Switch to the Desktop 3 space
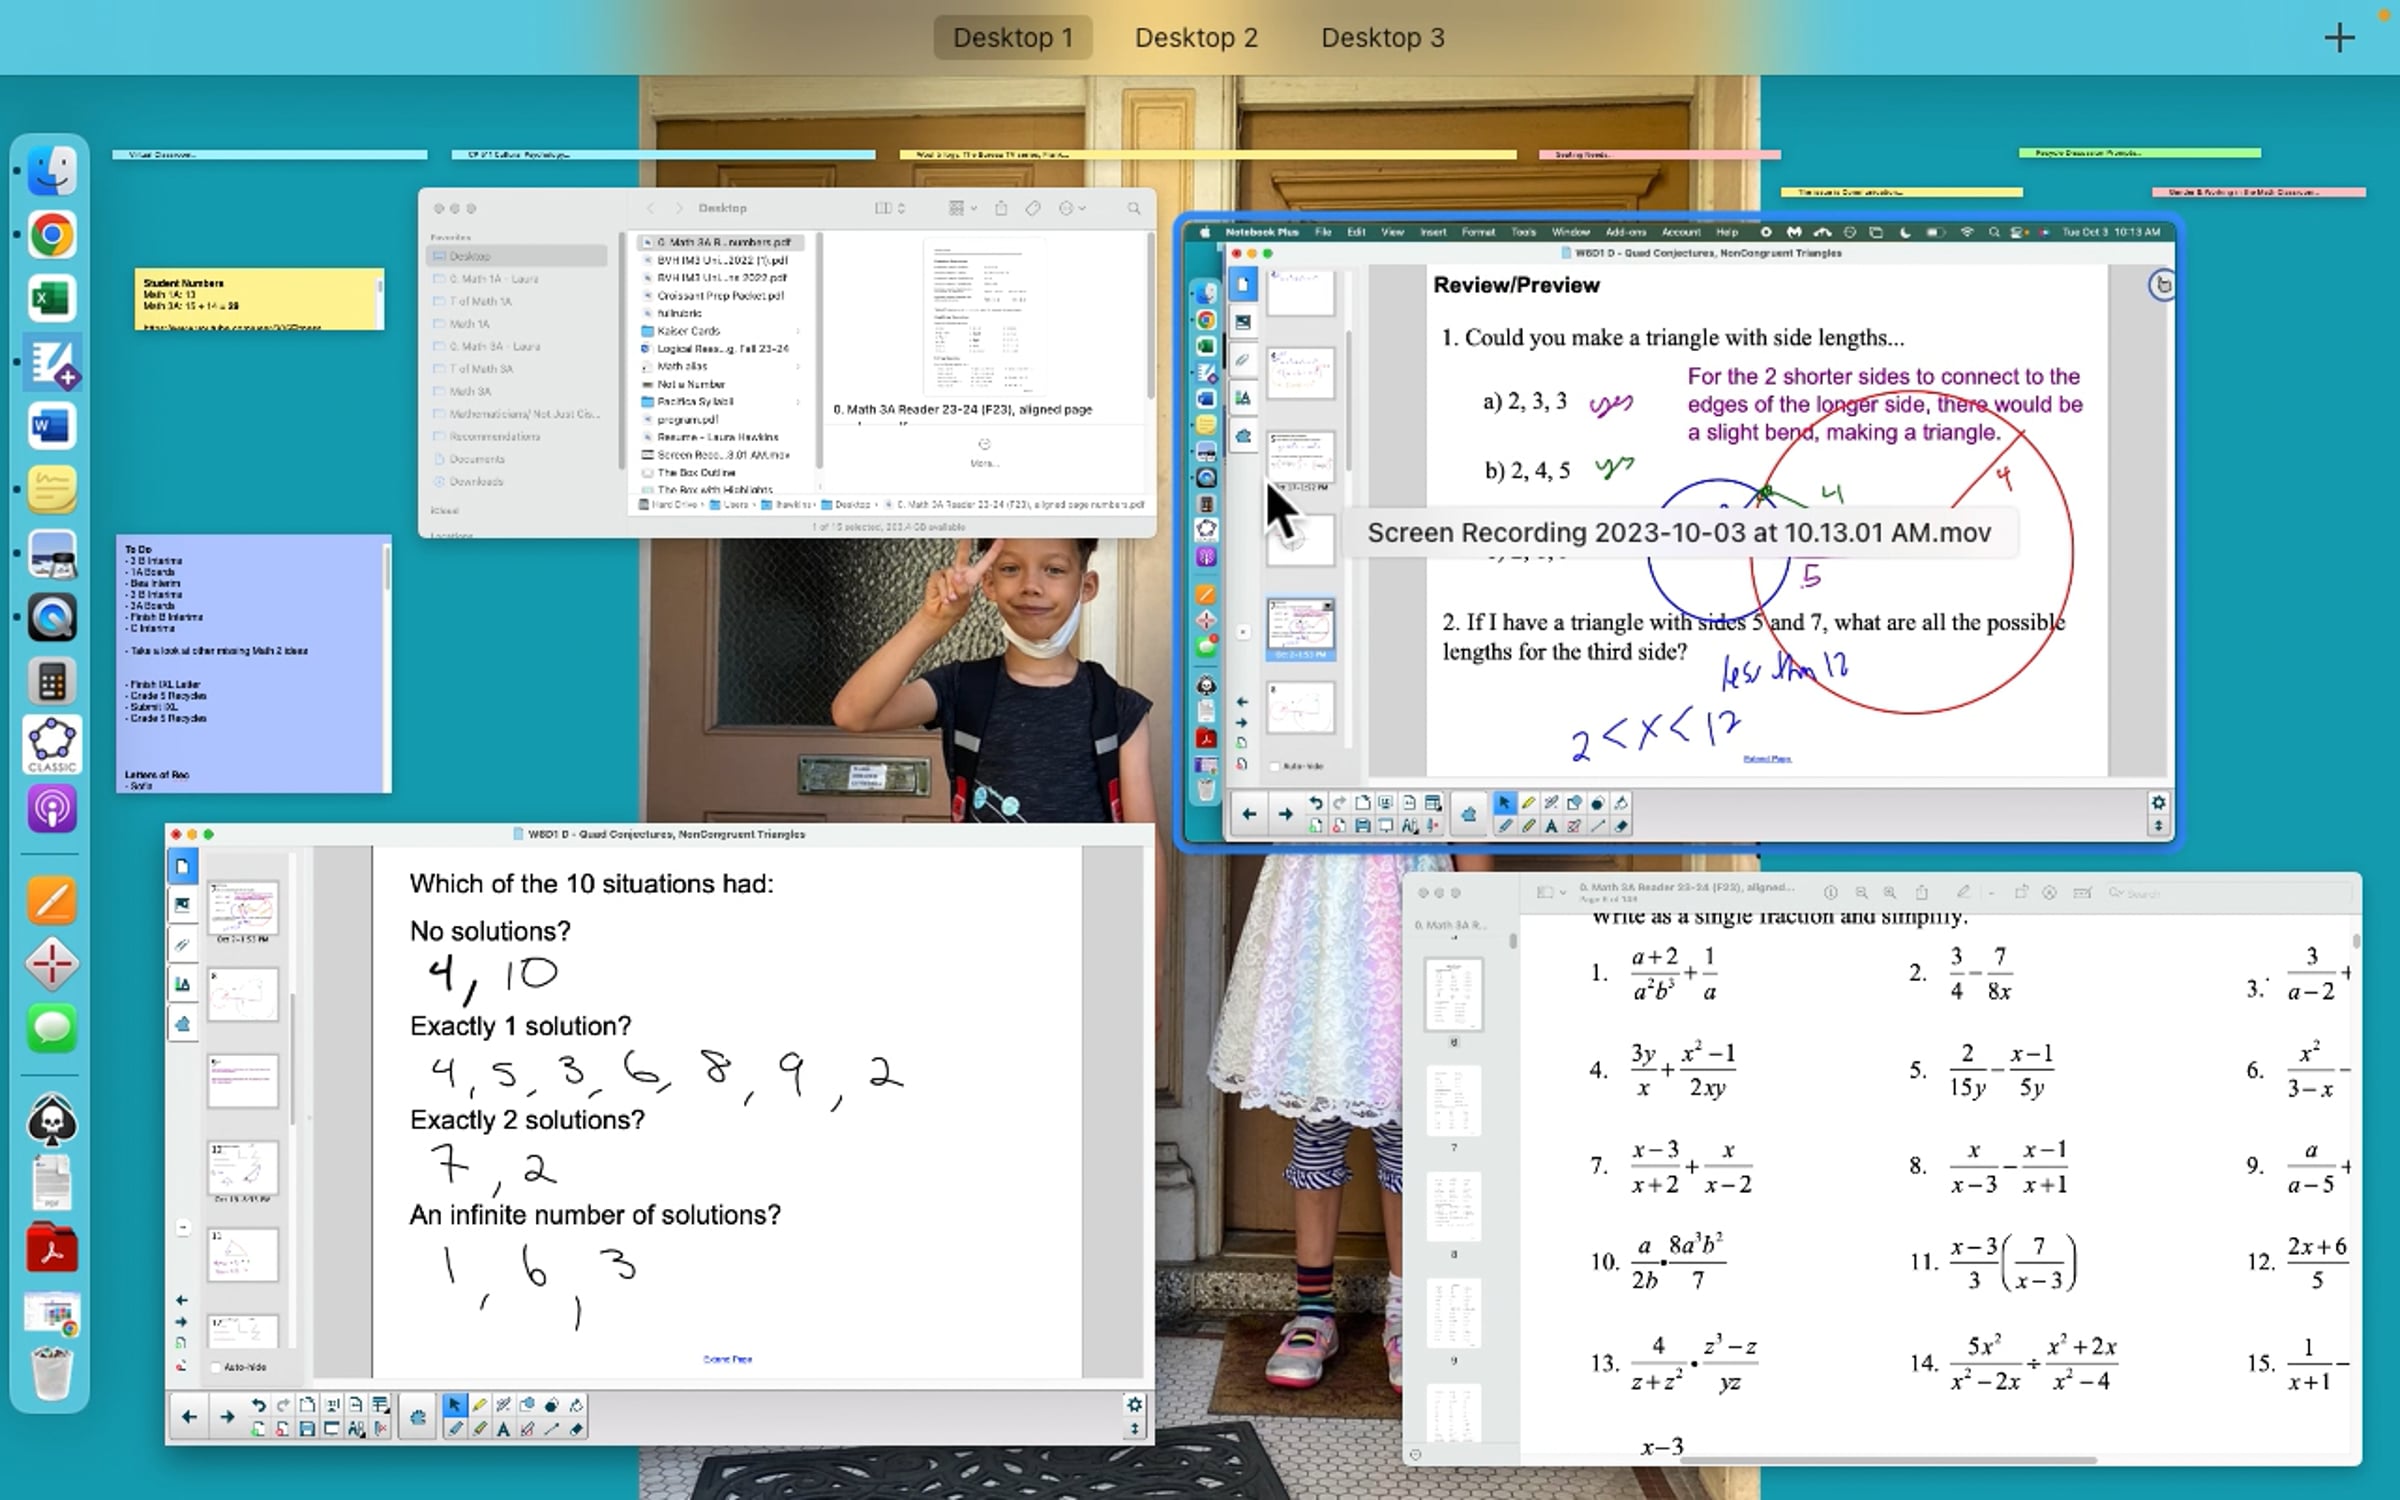This screenshot has height=1500, width=2400. 1382,38
